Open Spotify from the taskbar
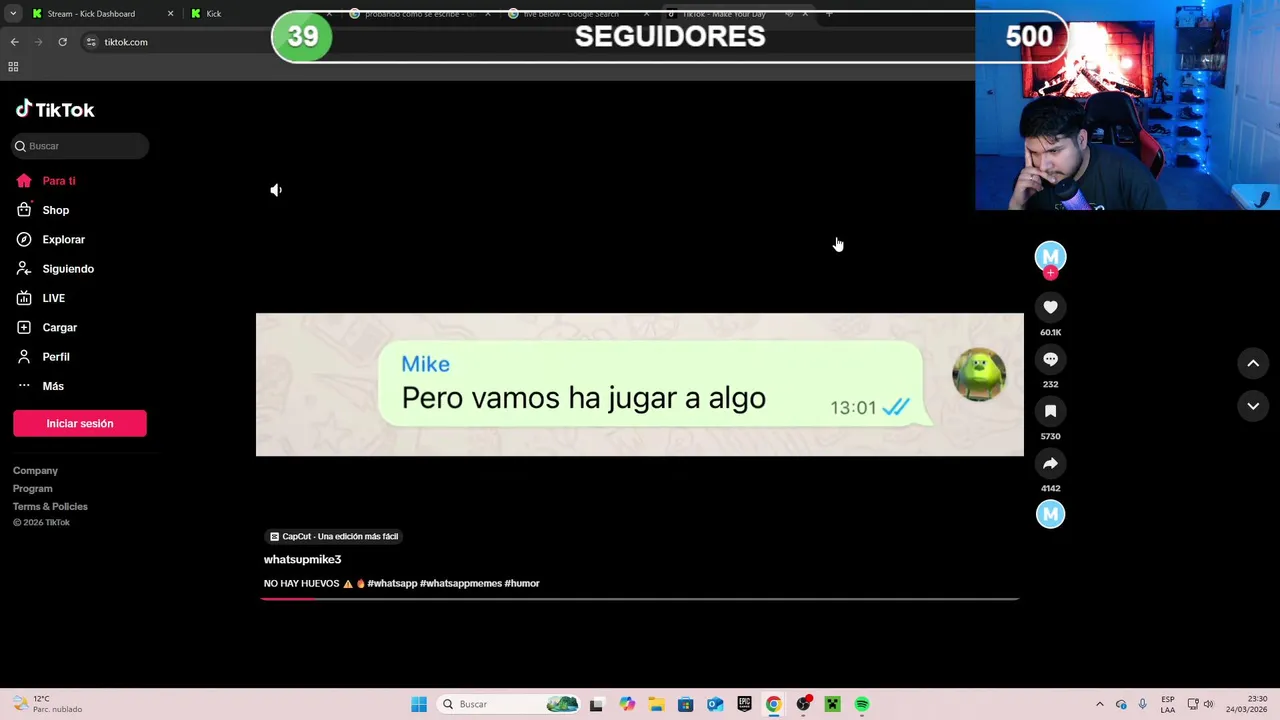Screen dimensions: 1280x720 click(862, 704)
